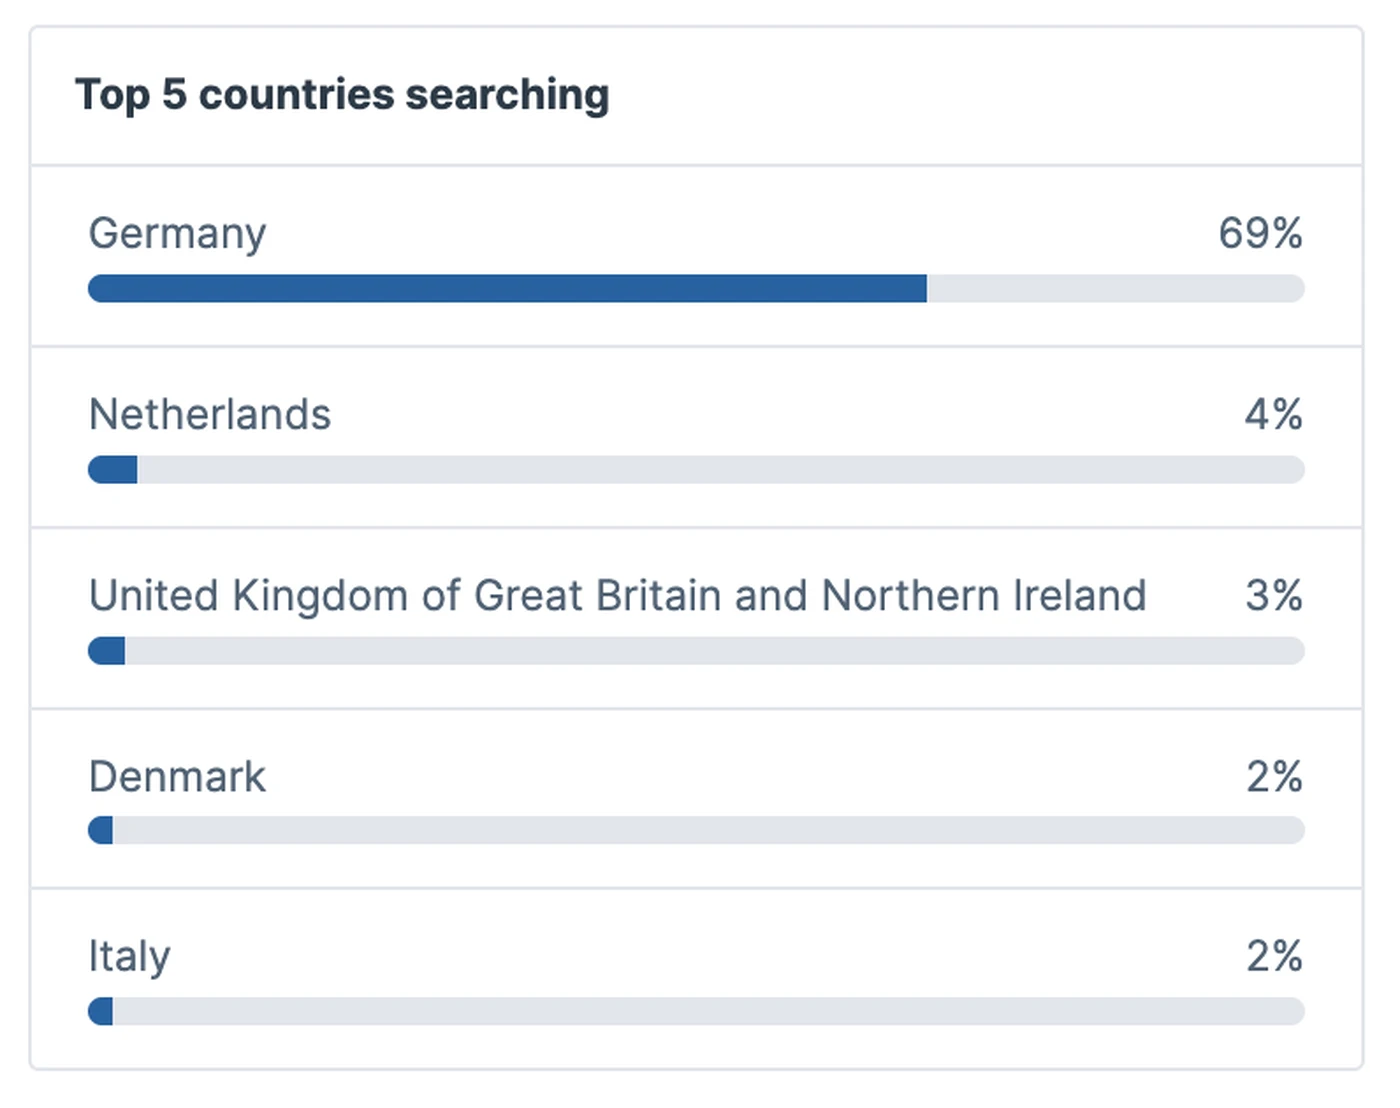Click the filled blue portion of Netherlands bar
1400x1108 pixels.
(112, 469)
